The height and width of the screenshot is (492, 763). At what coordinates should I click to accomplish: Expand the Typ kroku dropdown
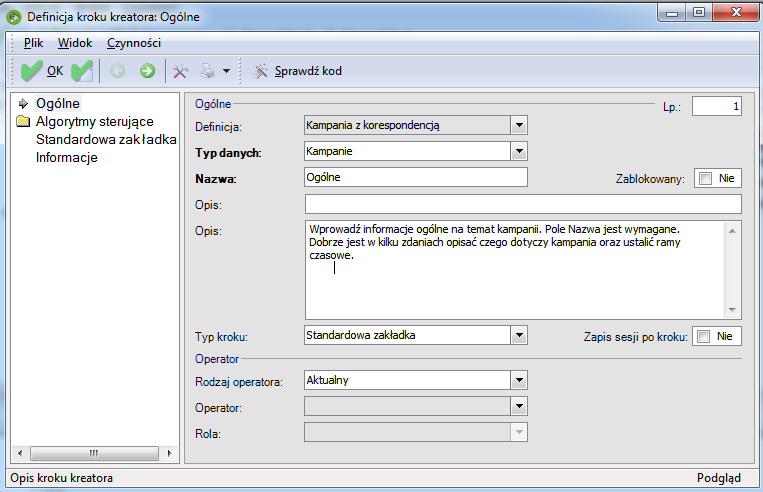(519, 335)
